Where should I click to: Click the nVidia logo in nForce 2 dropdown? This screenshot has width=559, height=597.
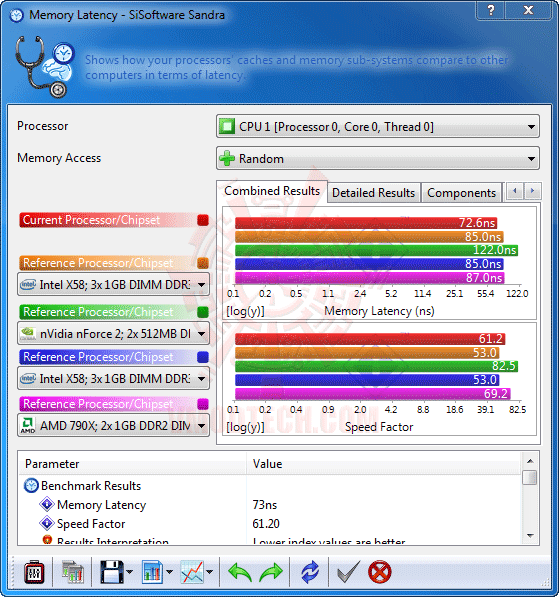[28, 334]
